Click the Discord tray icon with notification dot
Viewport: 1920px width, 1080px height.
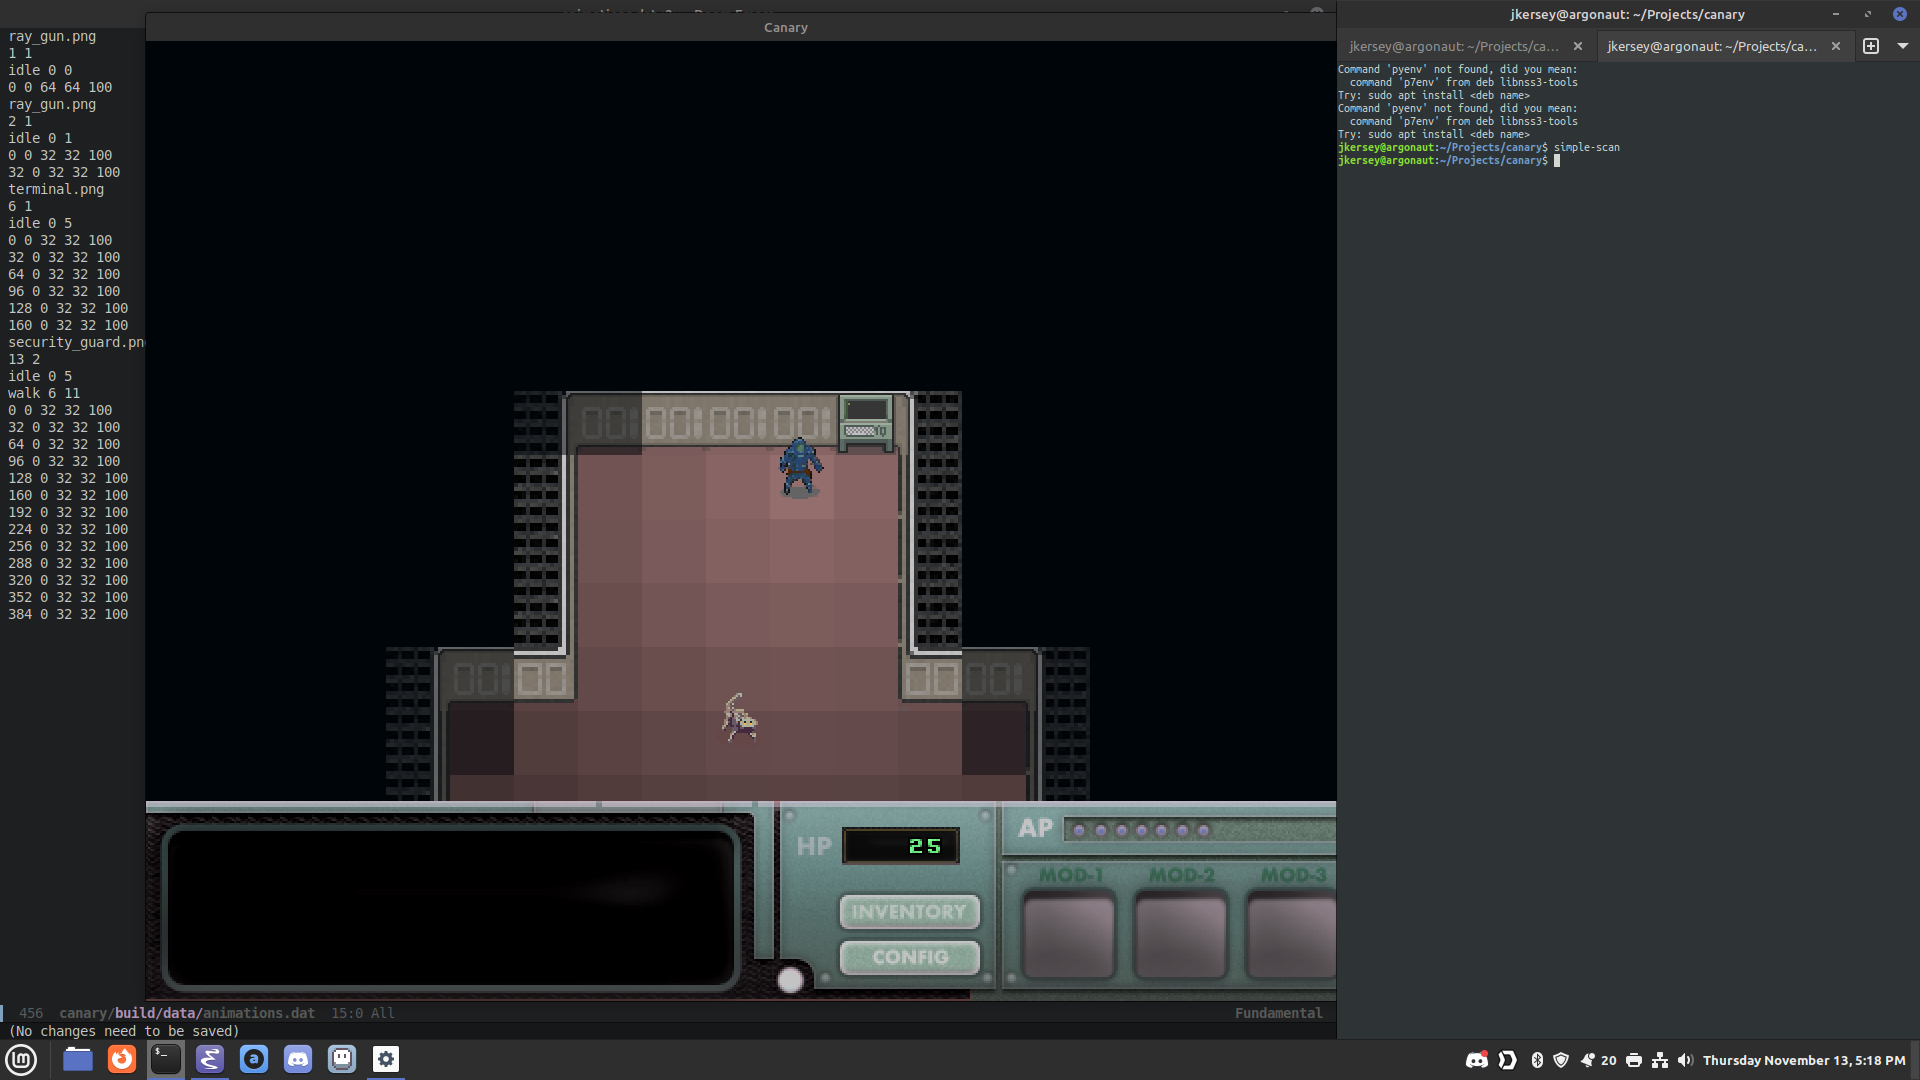[x=1476, y=1060]
